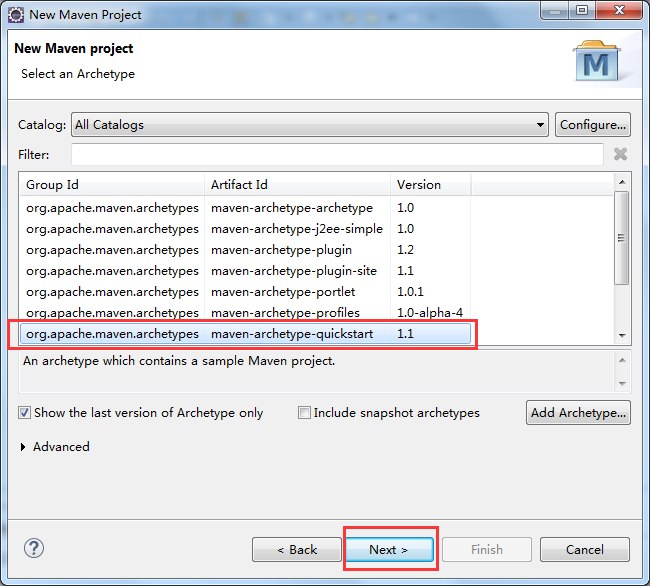Minimize the New Maven Project window

[x=555, y=10]
